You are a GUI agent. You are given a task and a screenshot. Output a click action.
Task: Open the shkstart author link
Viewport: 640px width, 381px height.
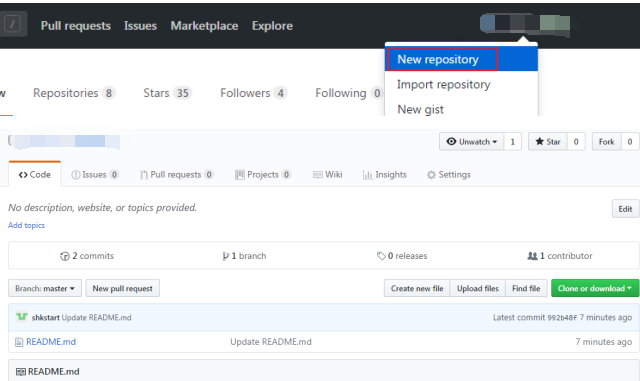(46, 317)
